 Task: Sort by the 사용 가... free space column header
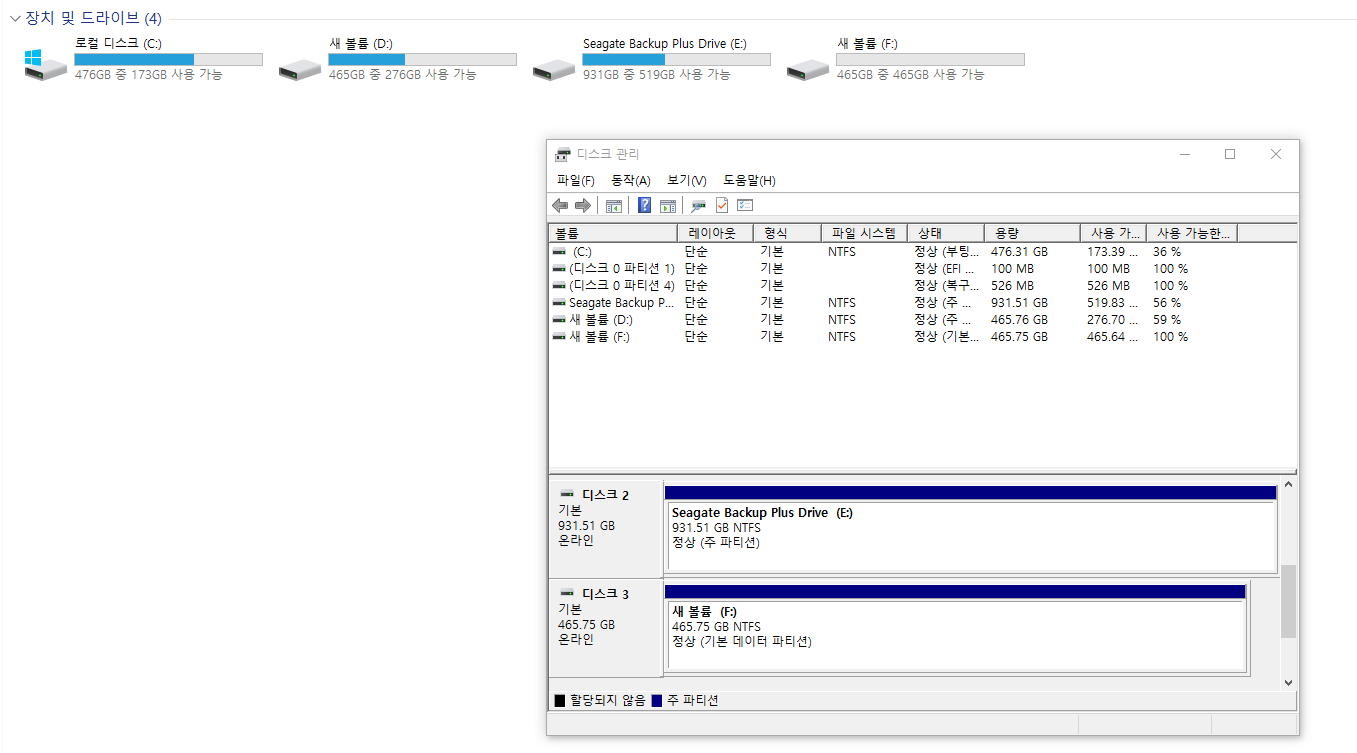click(1113, 233)
